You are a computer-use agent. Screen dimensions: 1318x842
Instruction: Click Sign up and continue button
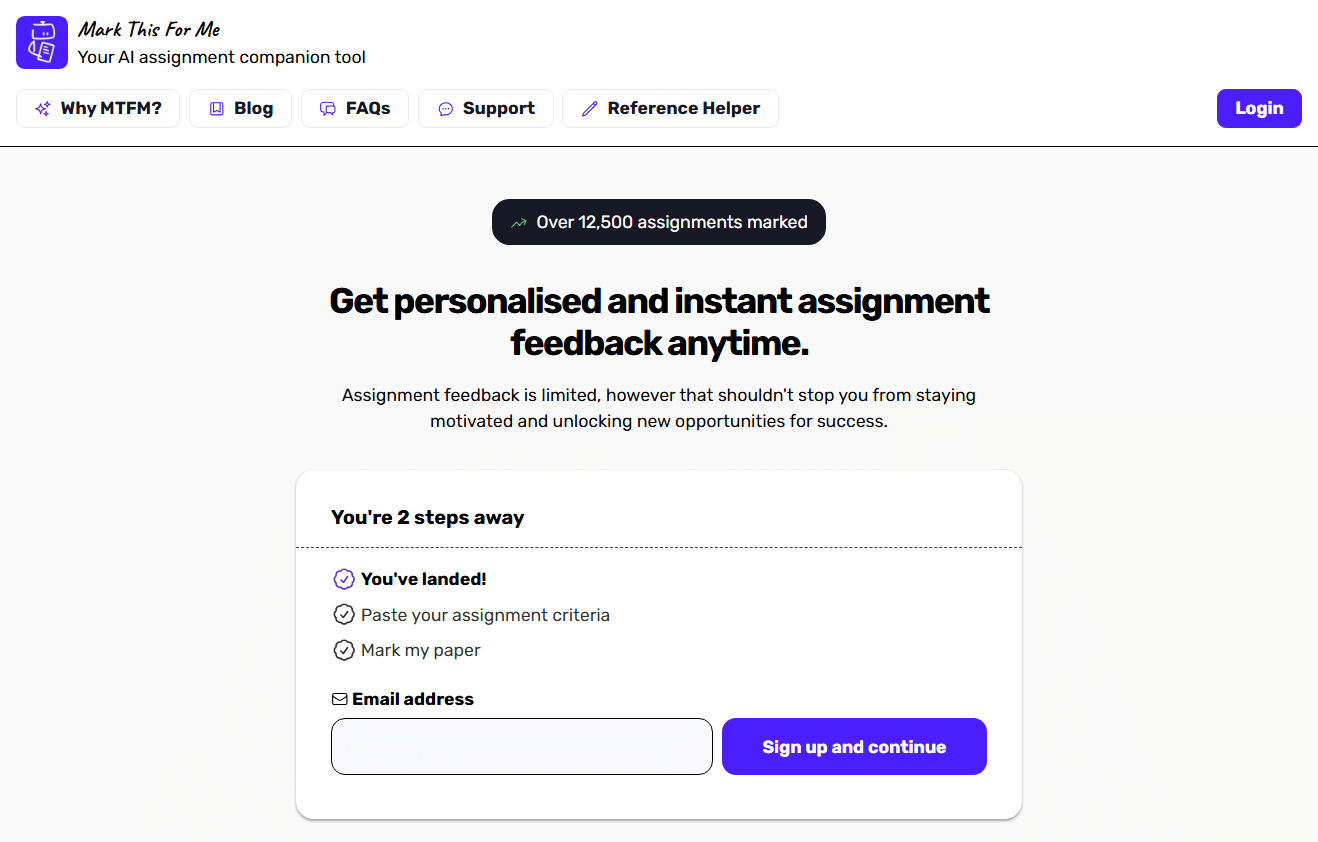854,746
